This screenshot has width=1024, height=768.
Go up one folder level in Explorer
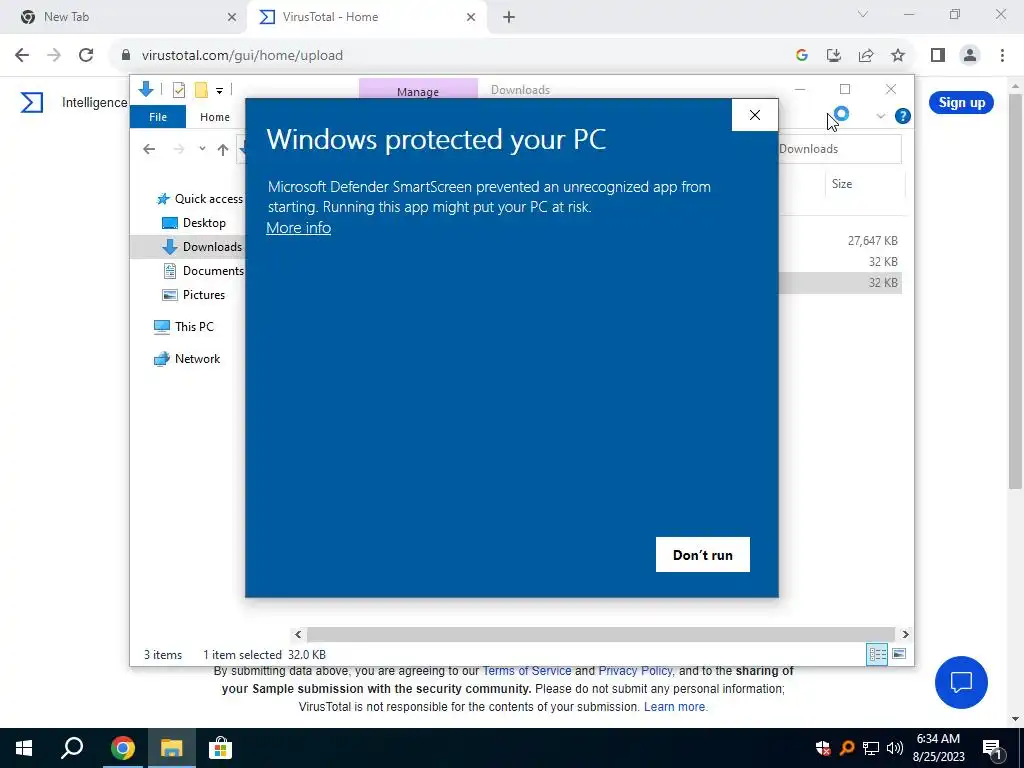coord(223,150)
